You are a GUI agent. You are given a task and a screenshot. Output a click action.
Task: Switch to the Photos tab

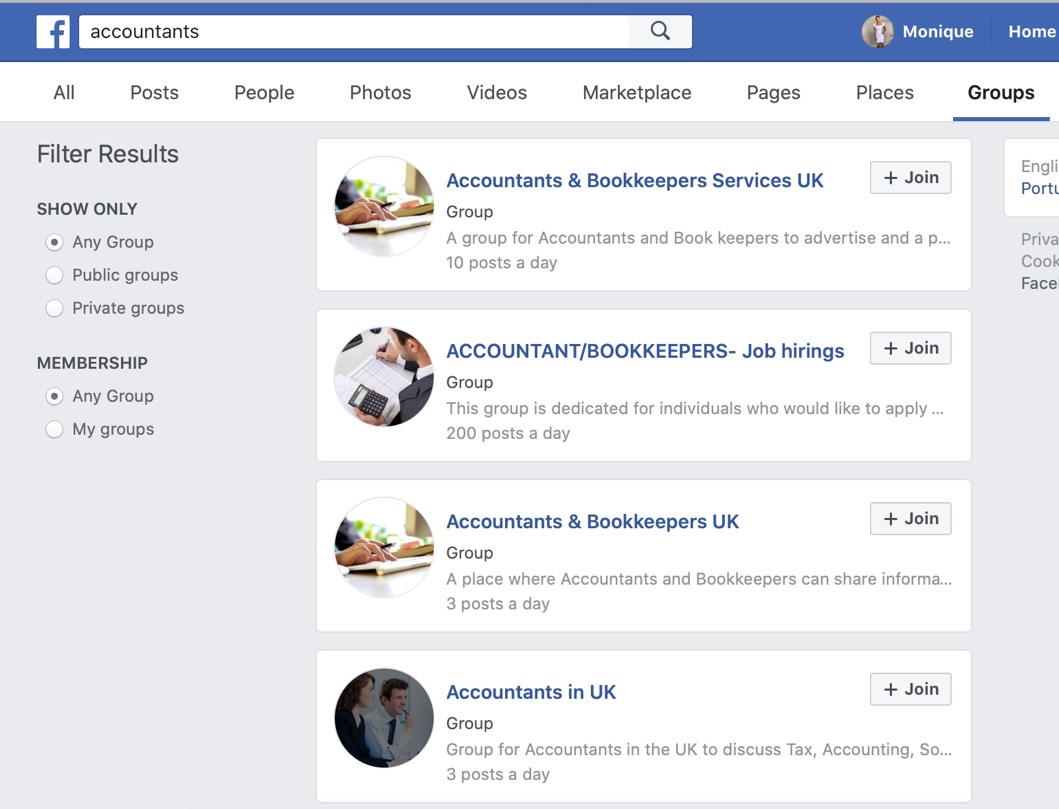click(x=380, y=93)
